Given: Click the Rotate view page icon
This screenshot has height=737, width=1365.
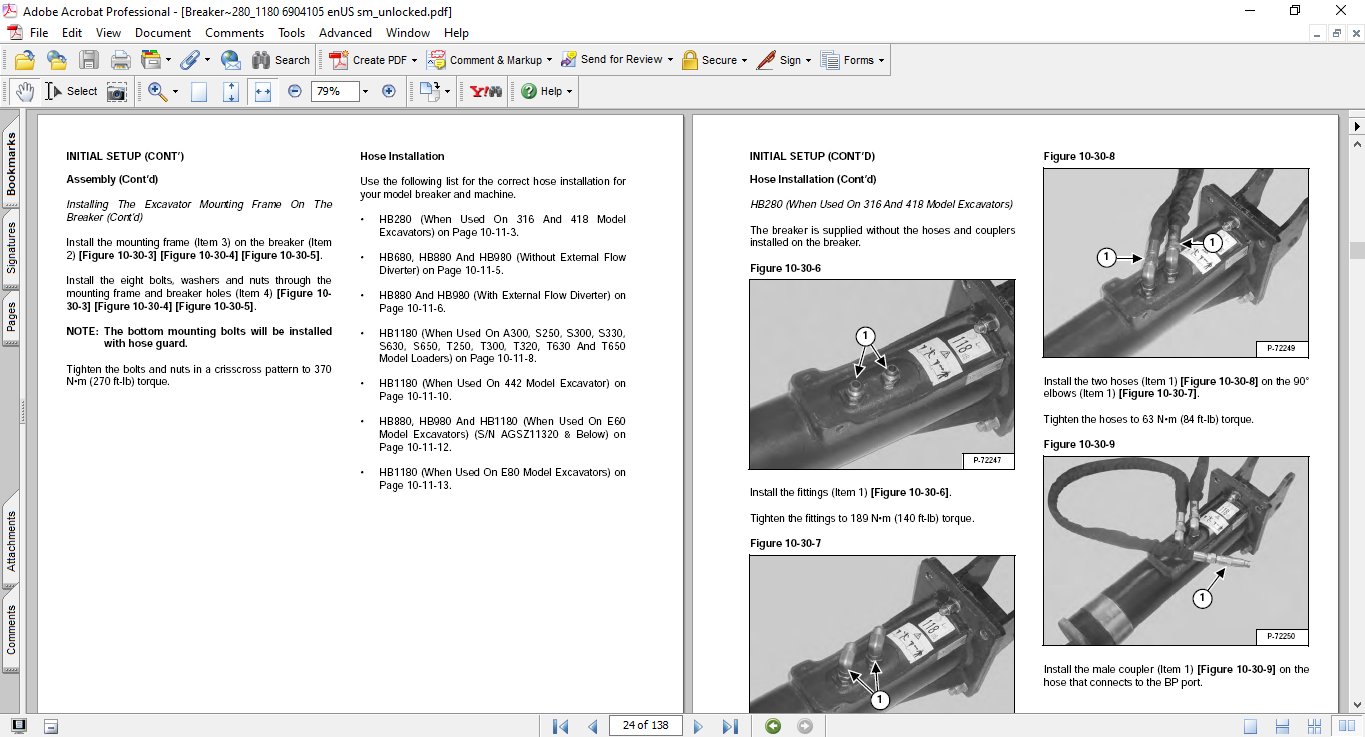Looking at the screenshot, I should tap(430, 91).
